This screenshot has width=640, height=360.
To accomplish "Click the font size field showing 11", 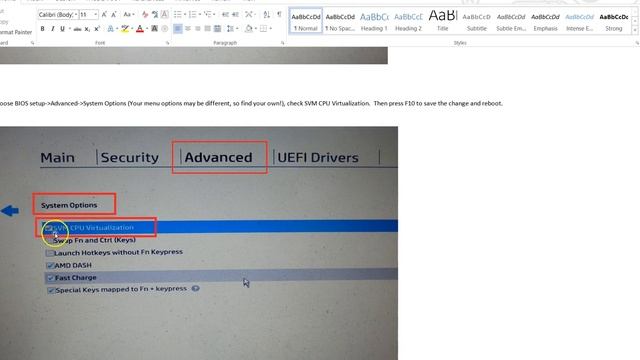I will pos(86,15).
